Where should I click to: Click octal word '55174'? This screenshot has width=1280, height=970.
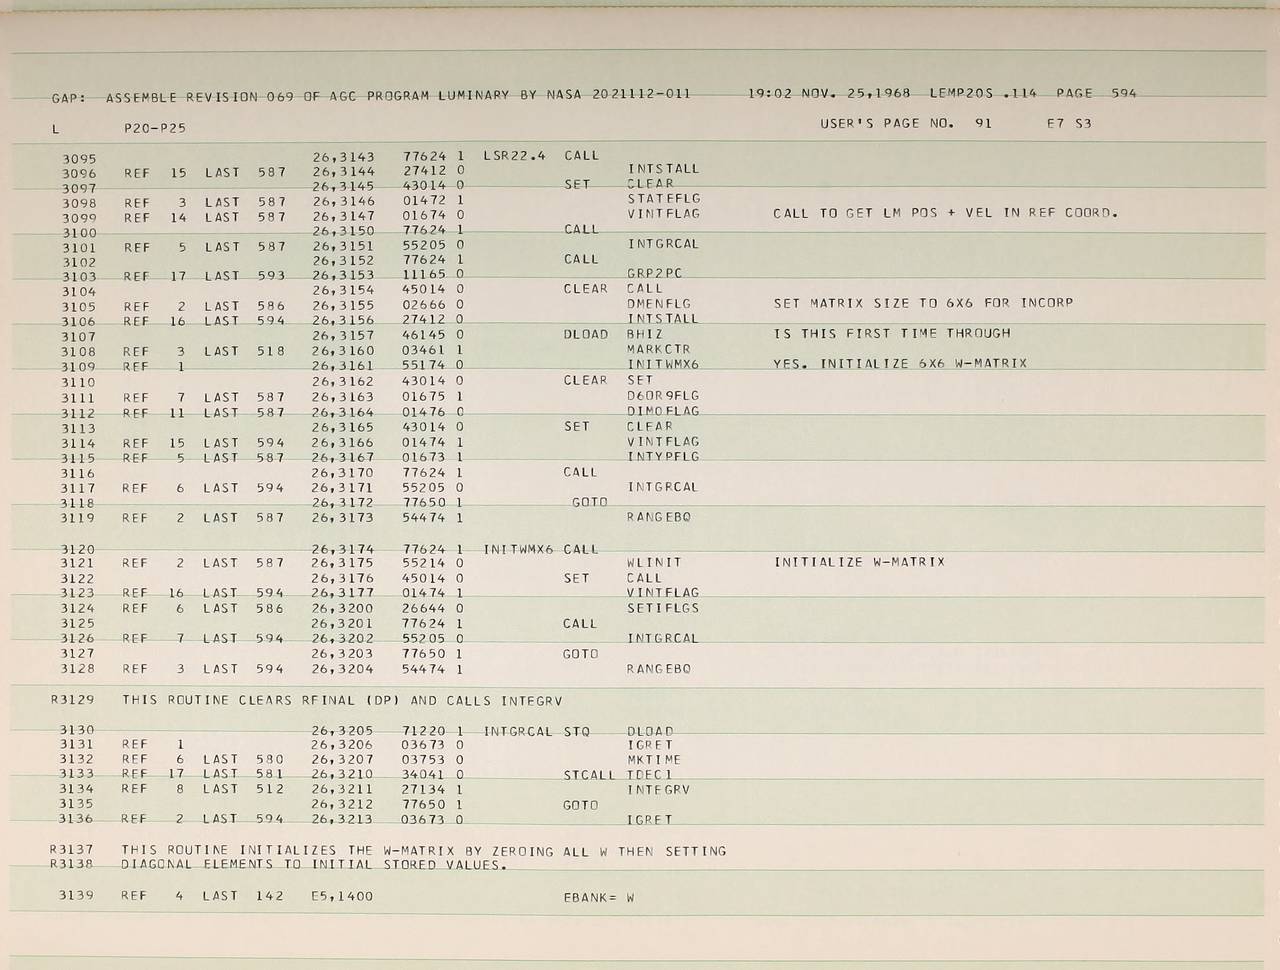tap(423, 366)
